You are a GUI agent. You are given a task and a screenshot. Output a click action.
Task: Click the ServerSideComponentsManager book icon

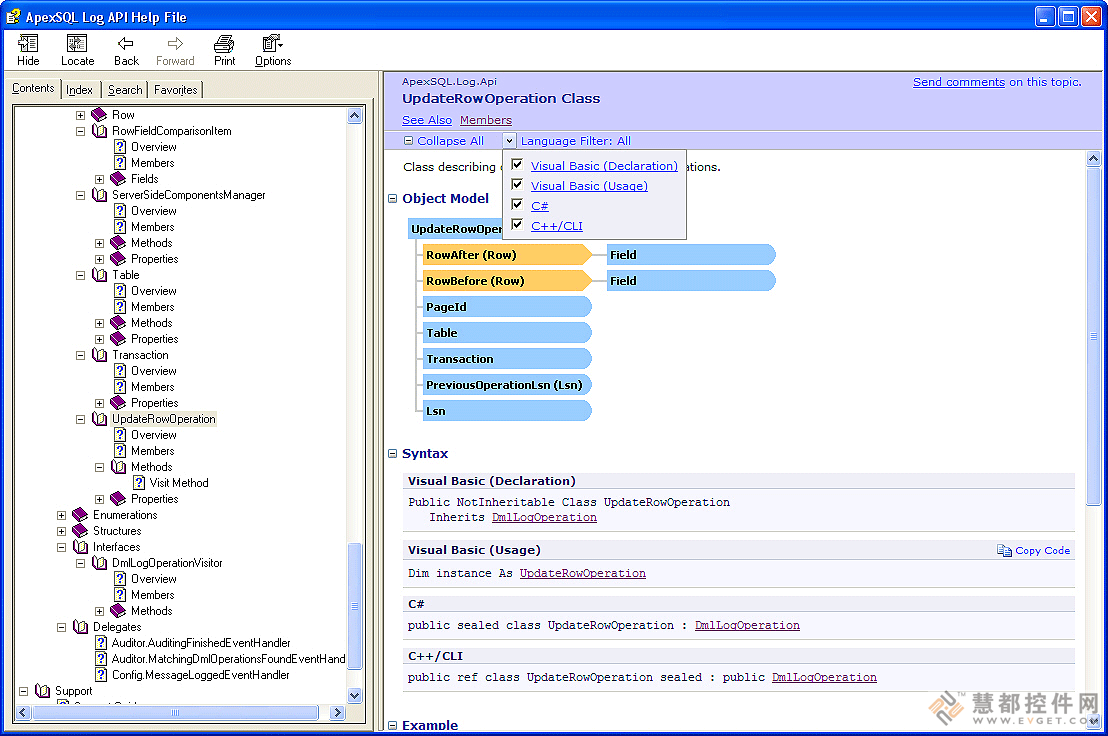point(100,195)
